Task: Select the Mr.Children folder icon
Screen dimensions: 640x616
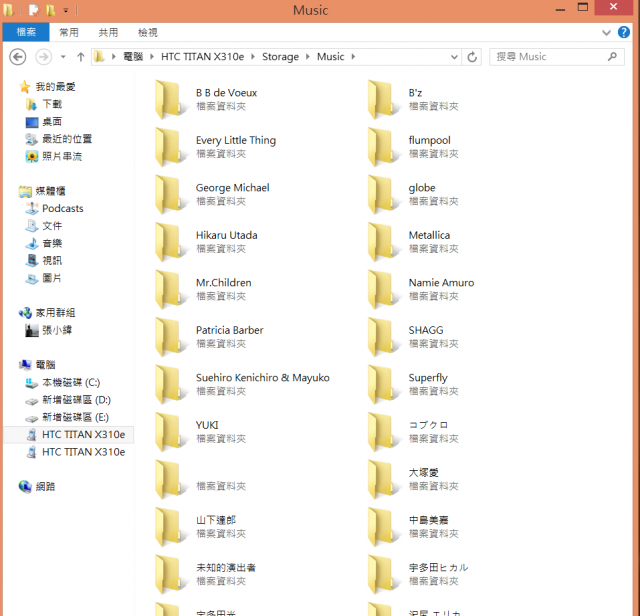Action: click(x=169, y=289)
